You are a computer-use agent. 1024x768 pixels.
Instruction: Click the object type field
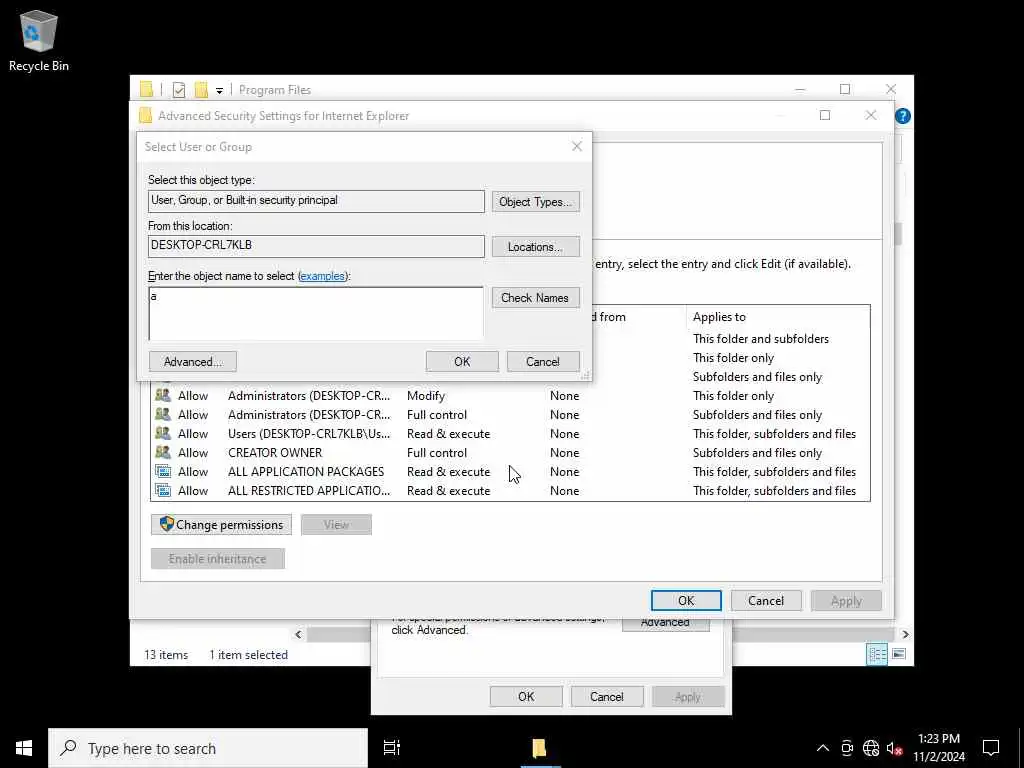coord(316,201)
